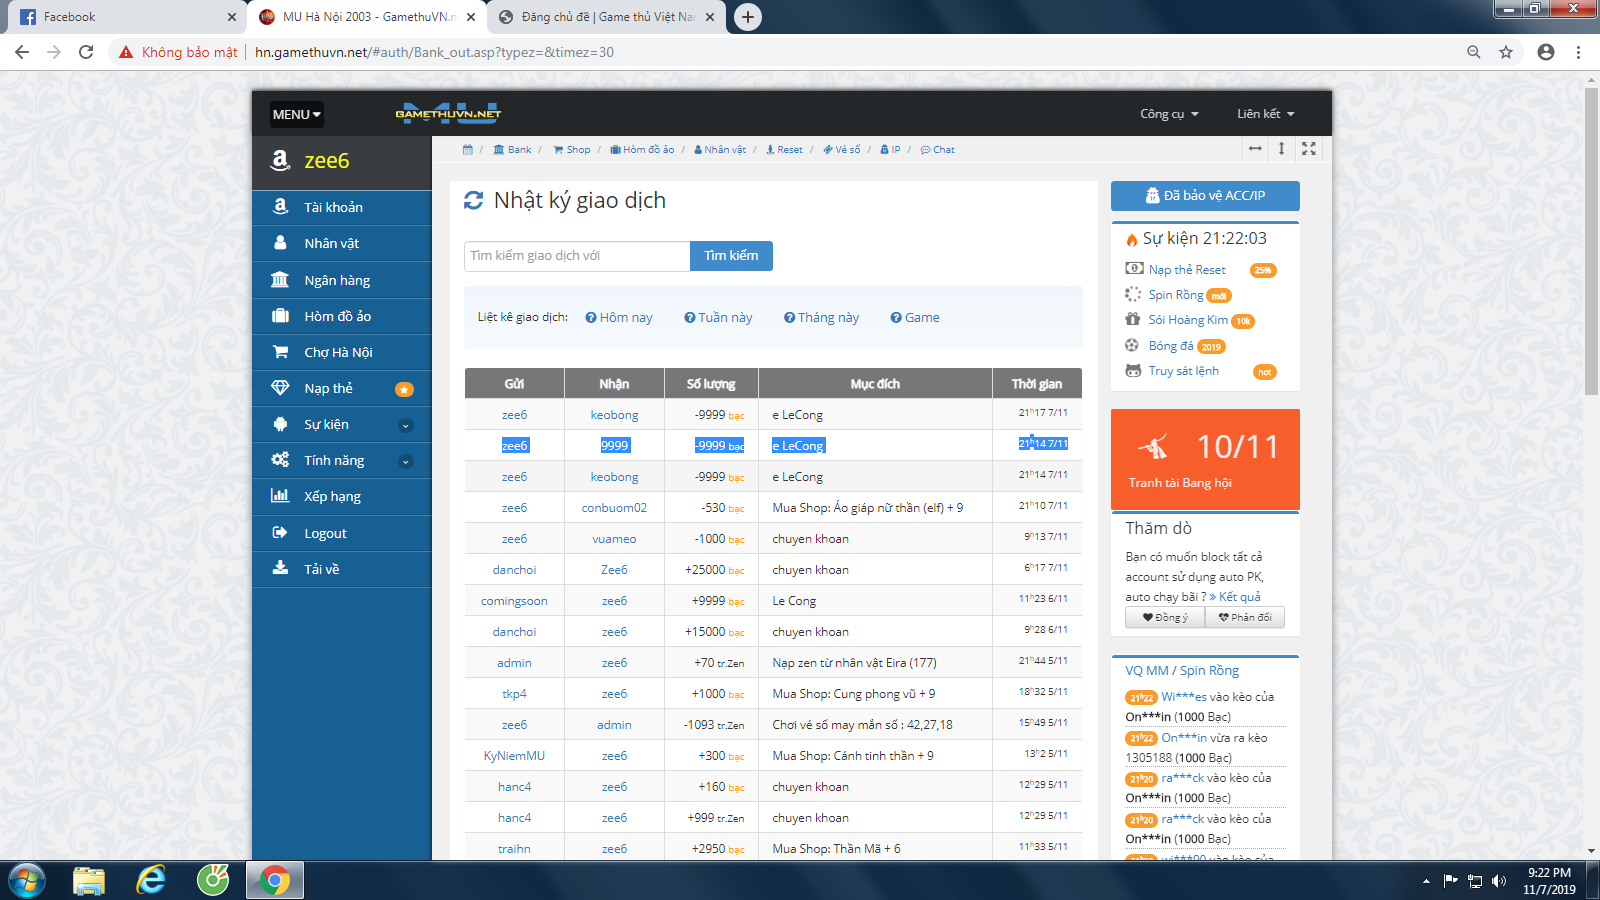Click the fullscreen expand icon
This screenshot has height=900, width=1600.
tap(1308, 149)
